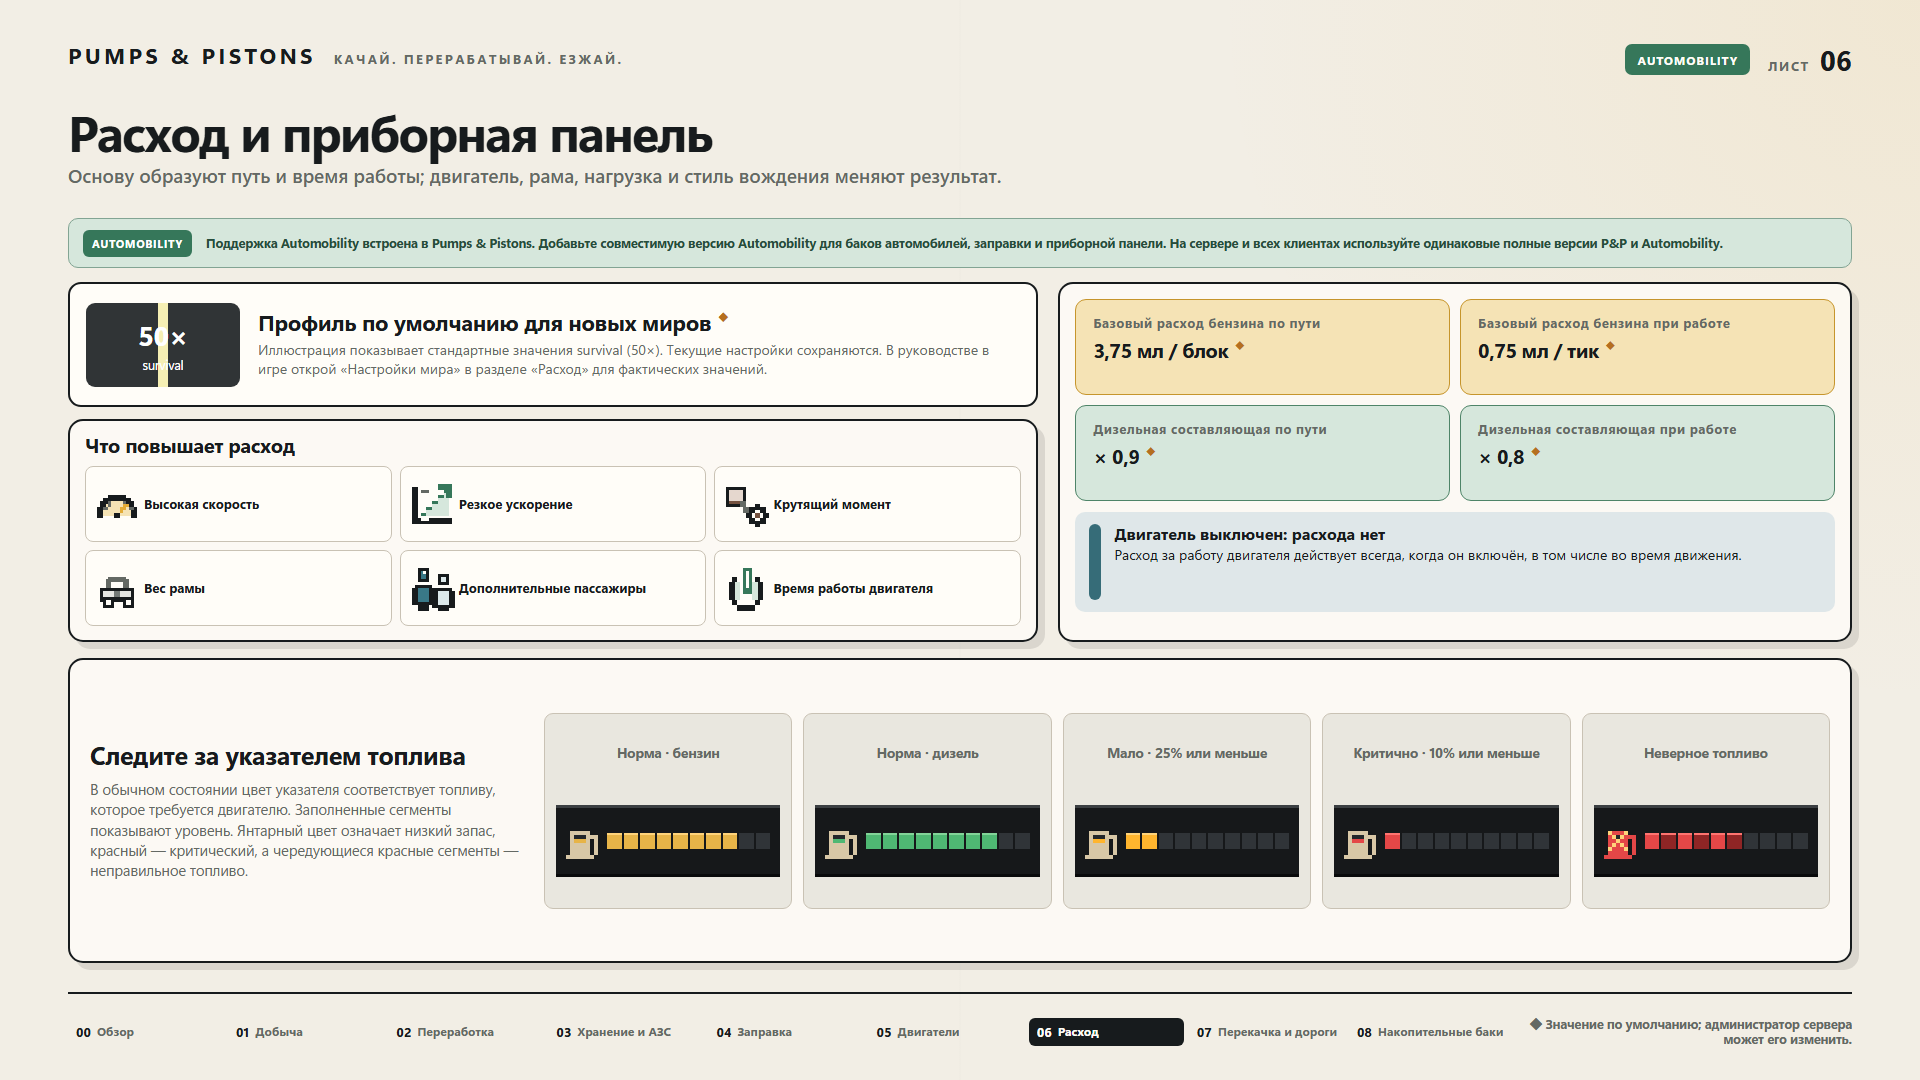Click the 50× survival profile badge
Screen dimensions: 1920x1080
click(x=163, y=345)
